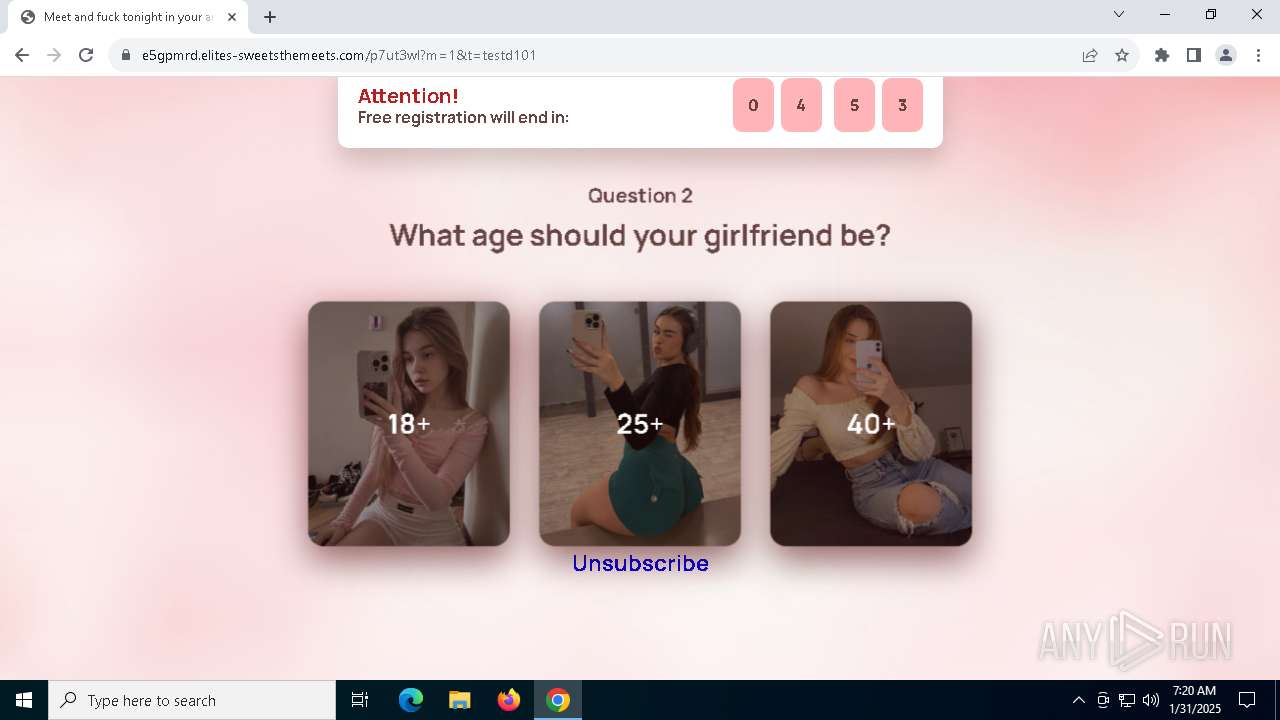The image size is (1280, 720).
Task: Click countdown digit 3 box
Action: click(x=902, y=105)
